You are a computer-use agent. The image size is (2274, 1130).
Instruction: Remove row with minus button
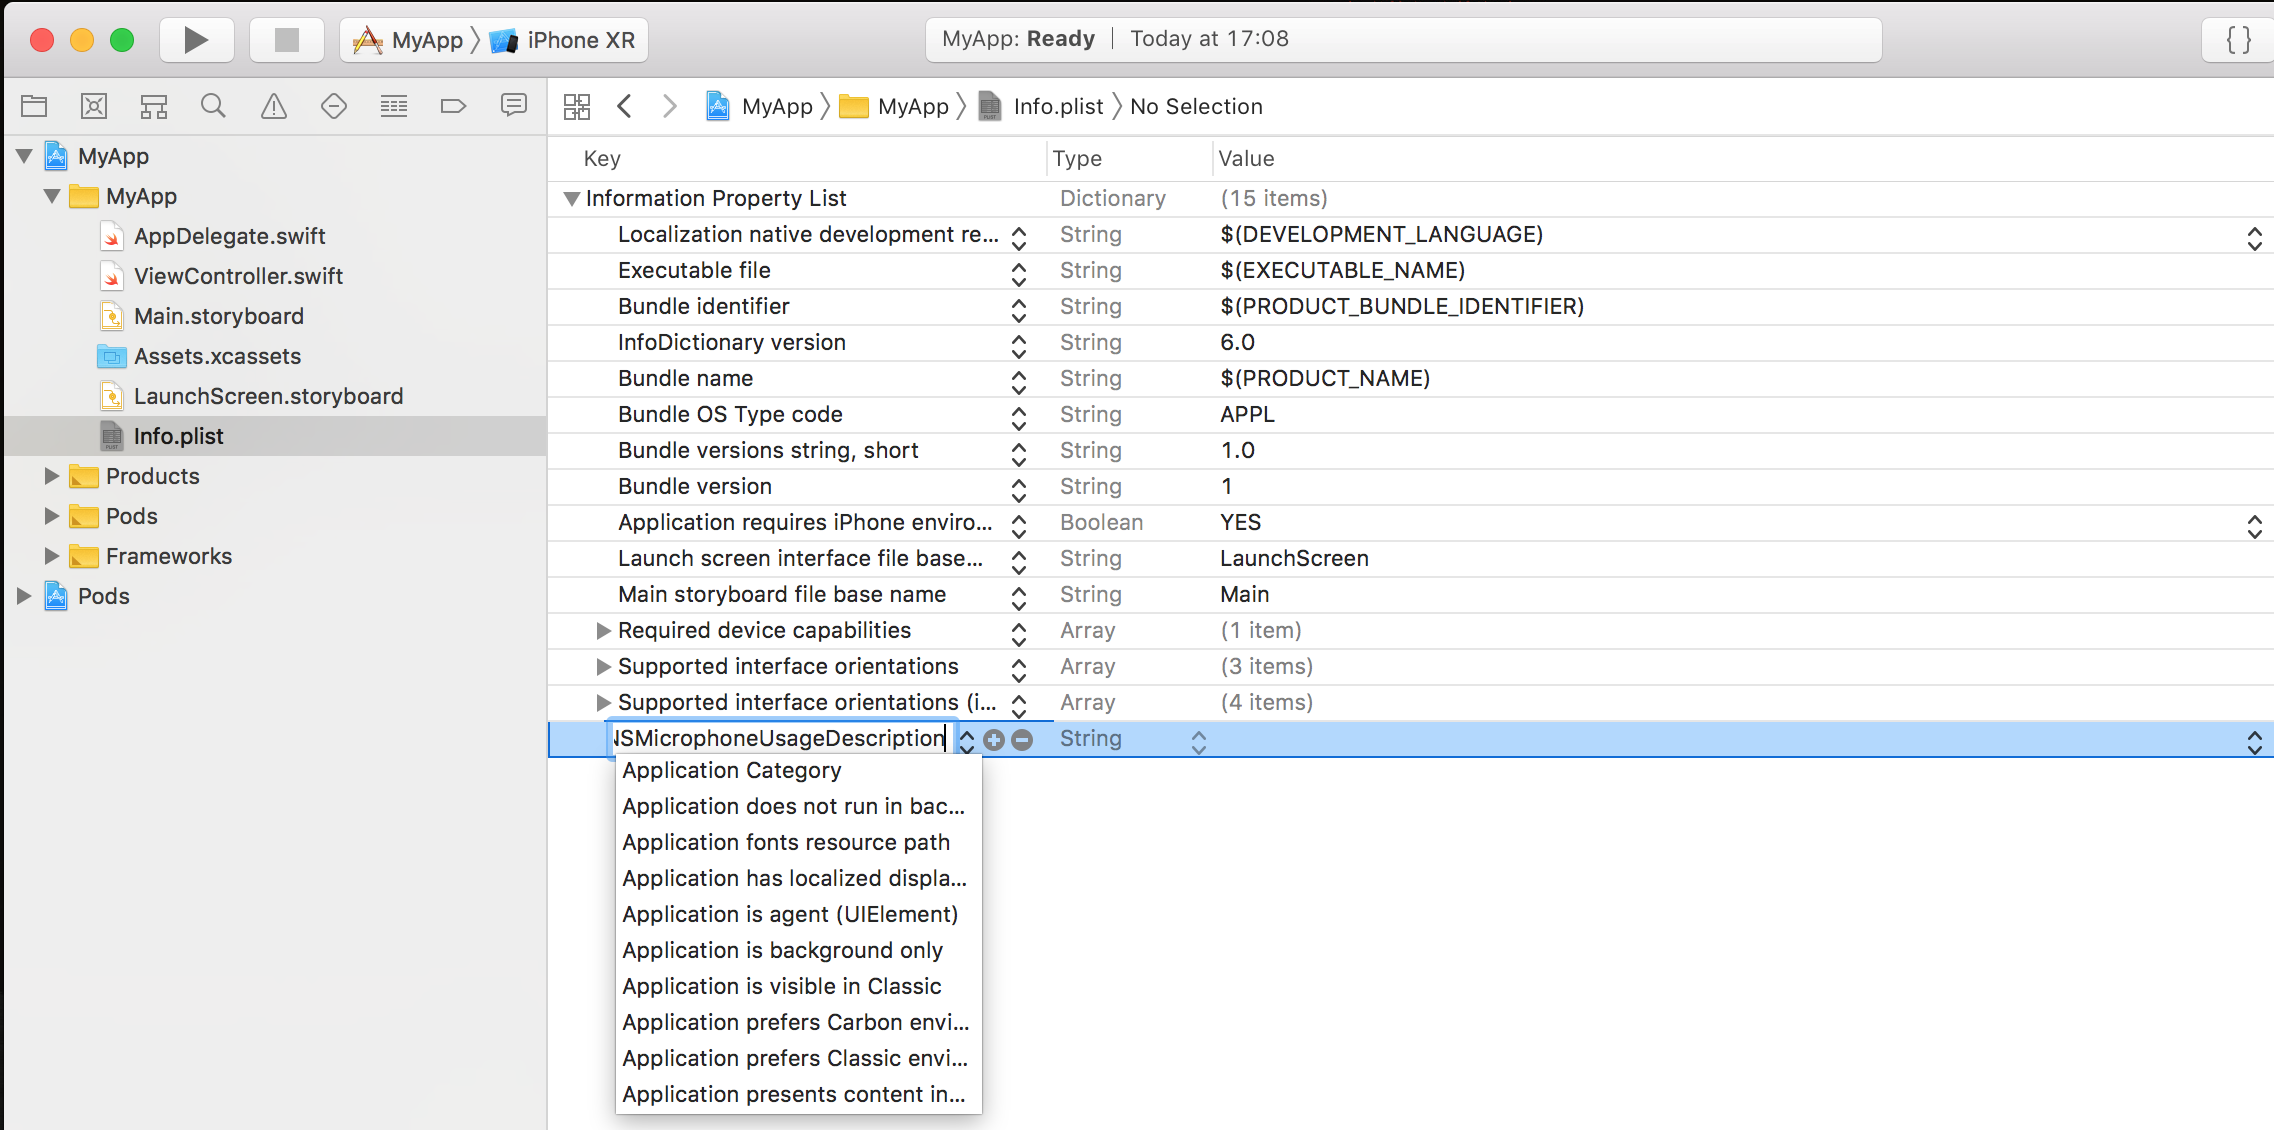tap(1022, 739)
